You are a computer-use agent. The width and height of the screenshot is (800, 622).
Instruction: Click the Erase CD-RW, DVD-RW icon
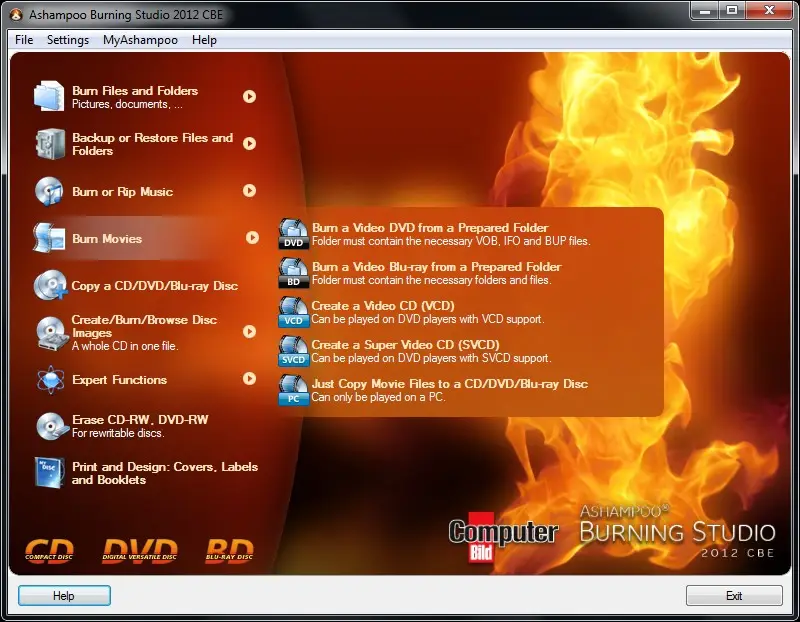click(52, 426)
